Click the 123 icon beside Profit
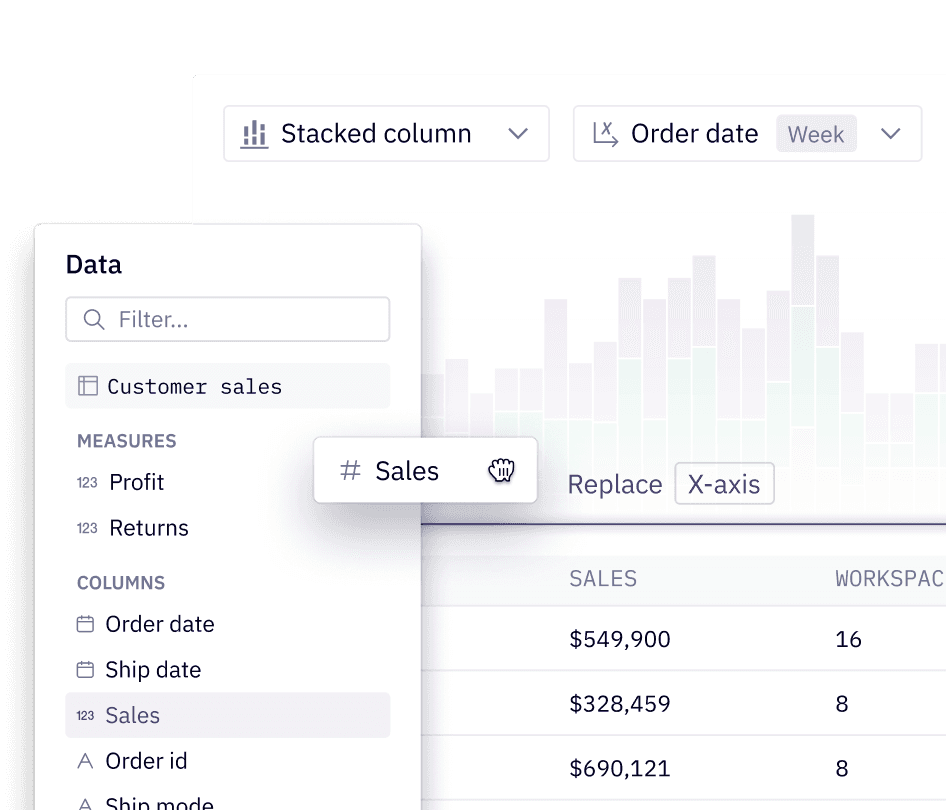The image size is (946, 810). (87, 482)
